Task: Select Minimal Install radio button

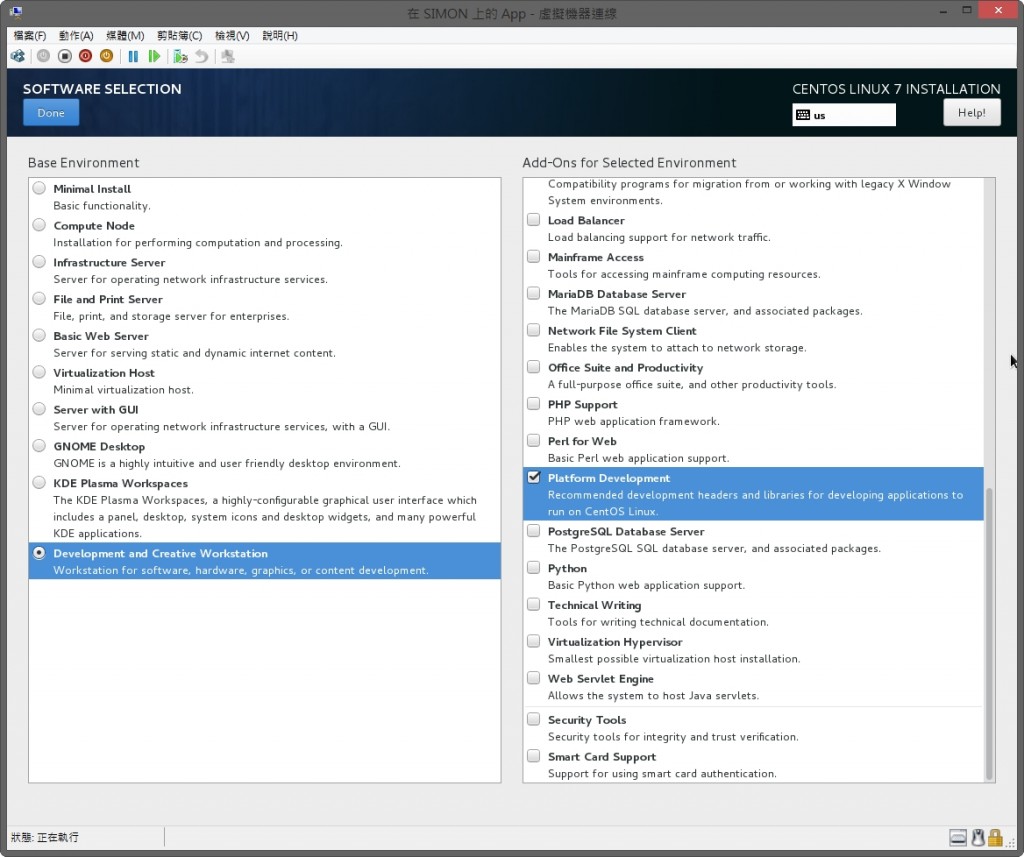Action: pyautogui.click(x=39, y=188)
